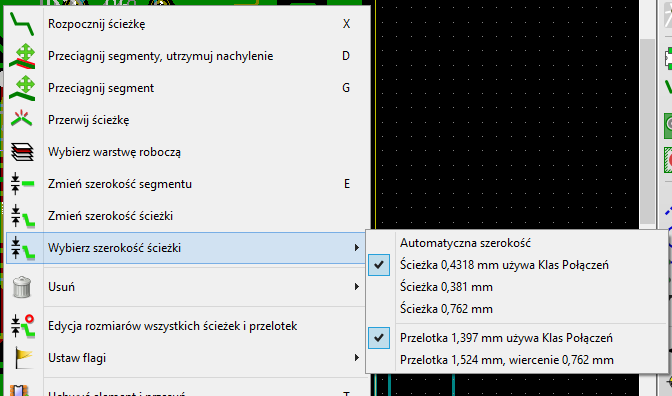Click the Rozpocznij ścieżkę track icon
Screen dimensions: 672x396
(x=22, y=24)
